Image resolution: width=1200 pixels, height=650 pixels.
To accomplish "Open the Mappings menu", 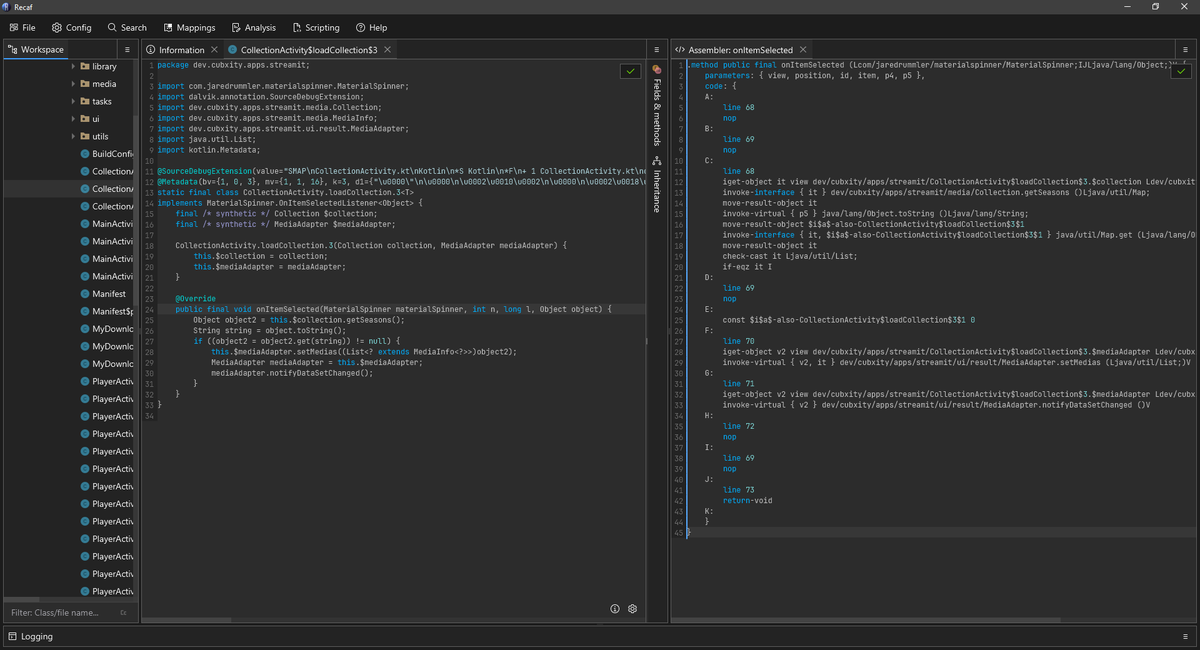I will click(189, 28).
